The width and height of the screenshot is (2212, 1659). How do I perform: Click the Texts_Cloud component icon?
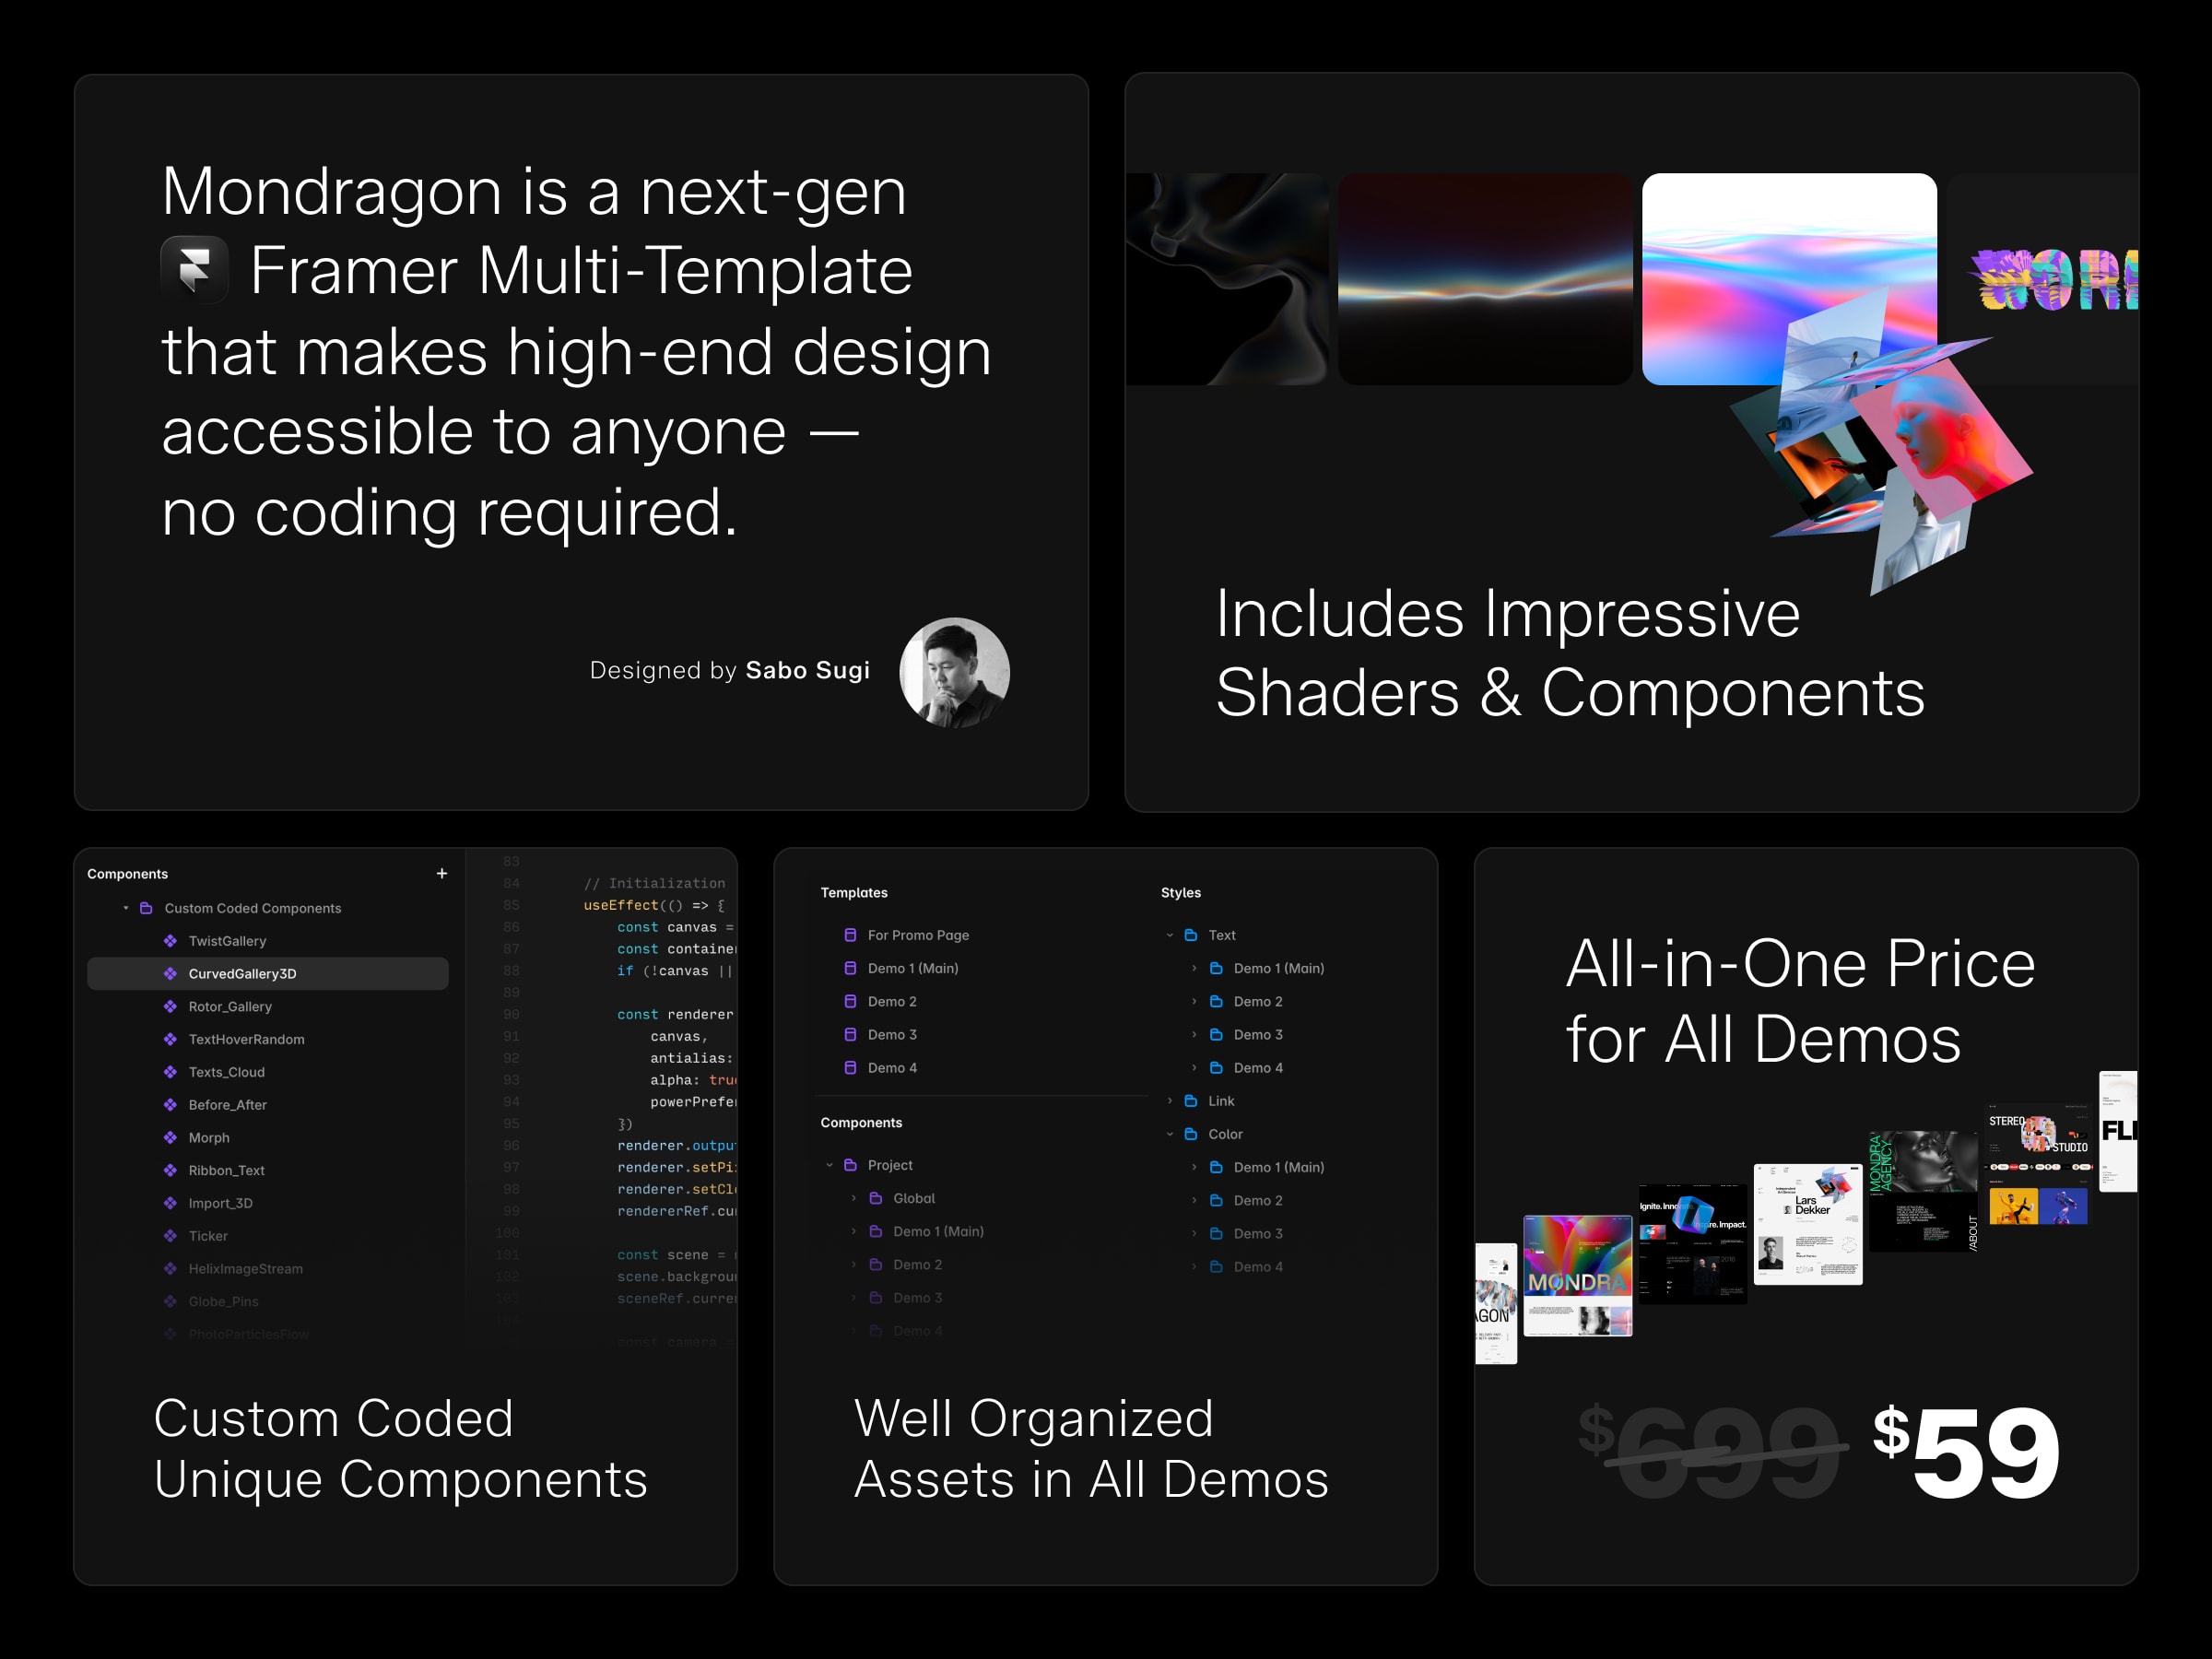coord(170,1072)
